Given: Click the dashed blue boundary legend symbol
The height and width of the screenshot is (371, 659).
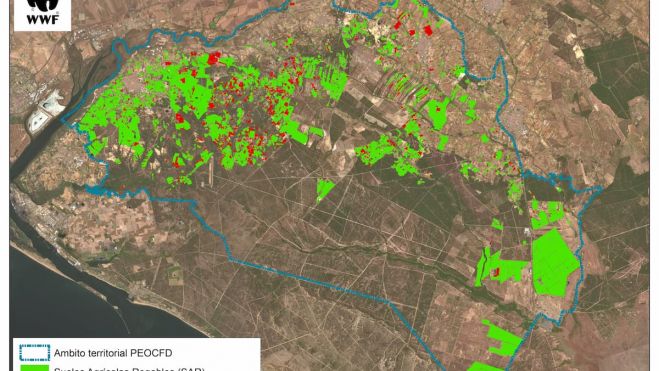Looking at the screenshot, I should point(34,353).
